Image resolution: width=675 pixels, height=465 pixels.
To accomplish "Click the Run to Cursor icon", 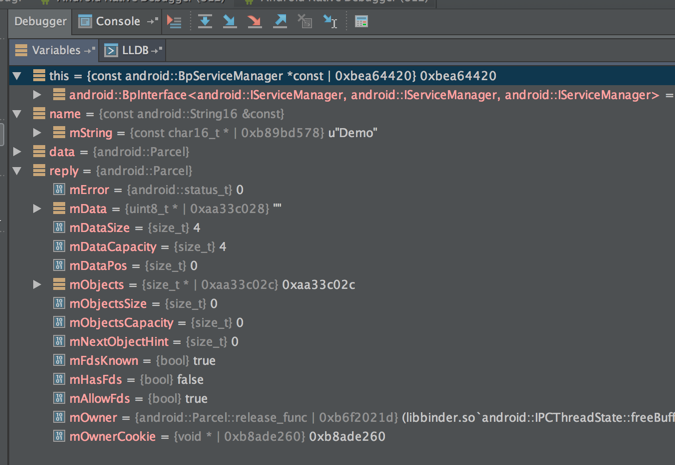I will point(330,21).
